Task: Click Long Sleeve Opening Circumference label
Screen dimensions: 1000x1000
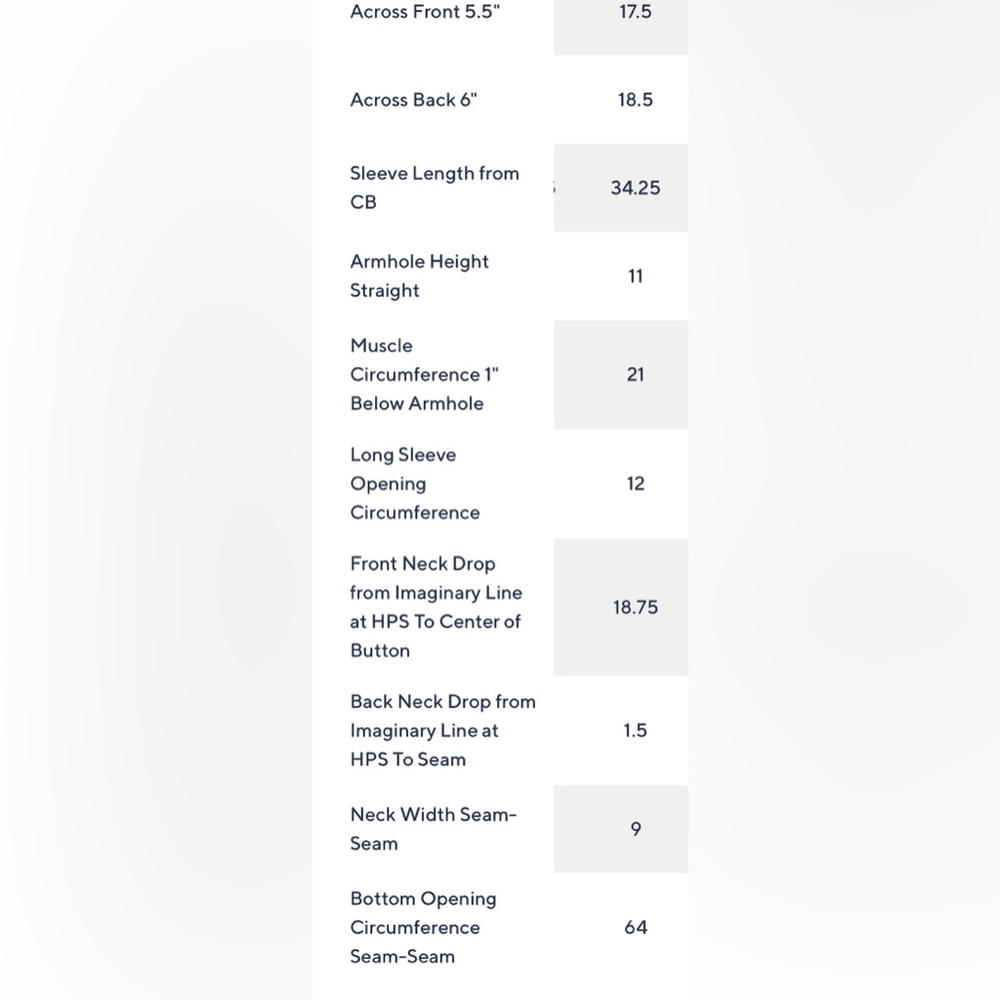Action: click(415, 483)
